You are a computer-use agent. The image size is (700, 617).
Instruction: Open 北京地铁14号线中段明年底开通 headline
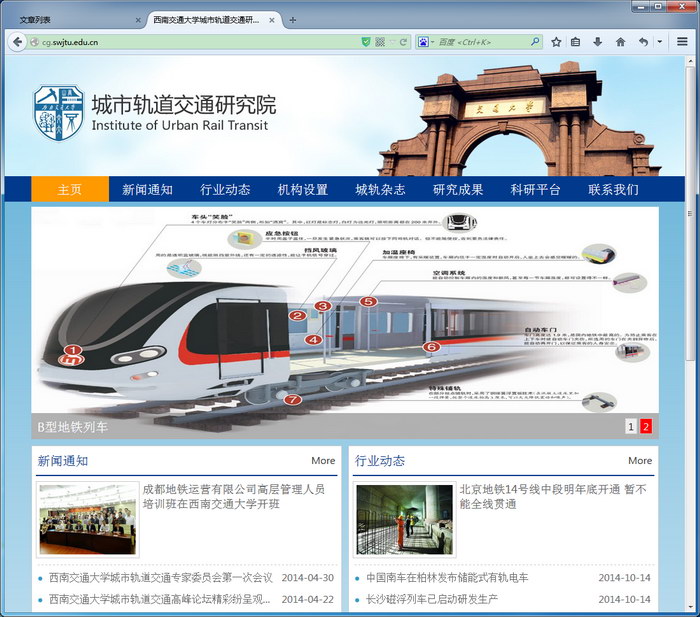click(553, 496)
